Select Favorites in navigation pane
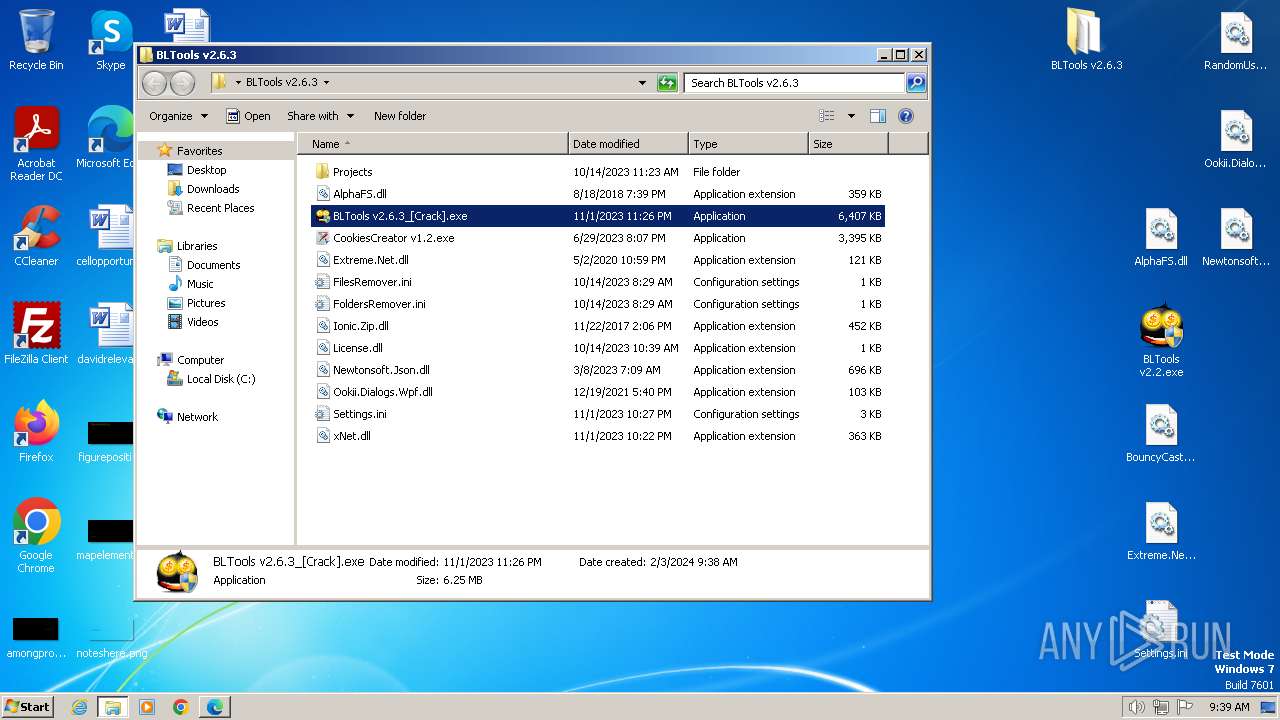1280x720 pixels. tap(199, 151)
